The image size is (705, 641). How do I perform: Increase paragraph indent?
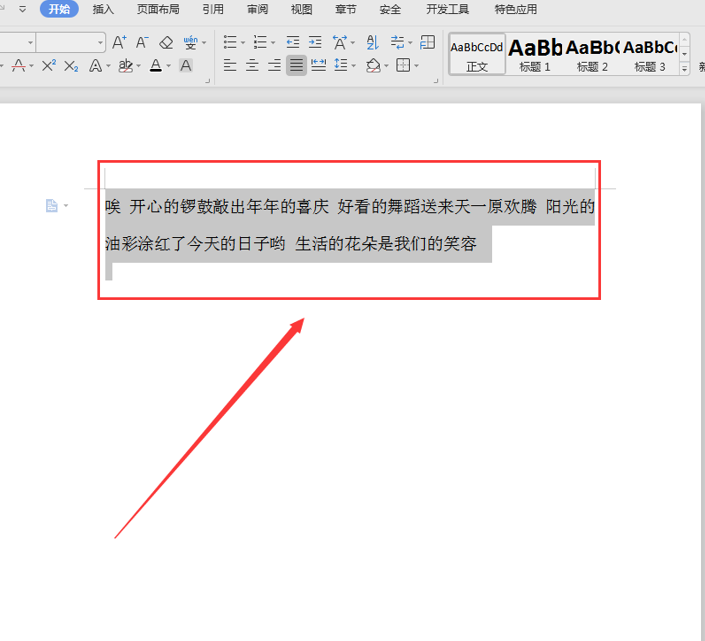click(315, 43)
